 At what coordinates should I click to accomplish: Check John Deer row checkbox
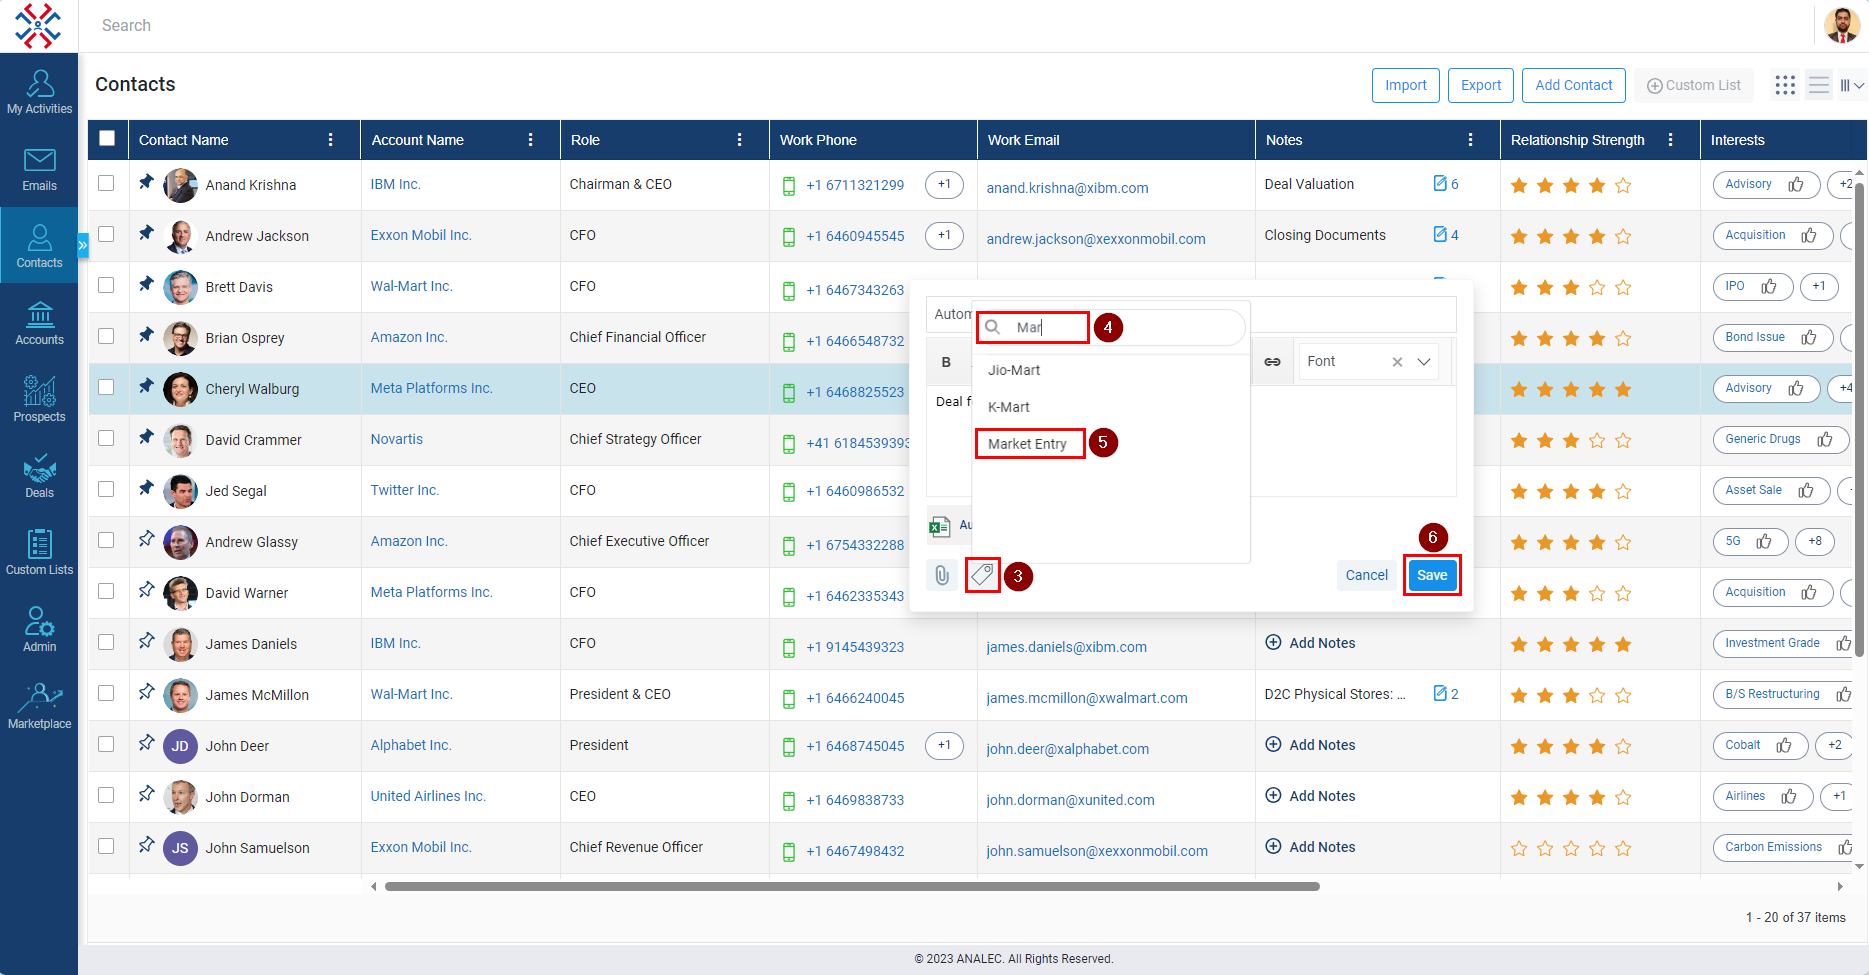tap(106, 744)
